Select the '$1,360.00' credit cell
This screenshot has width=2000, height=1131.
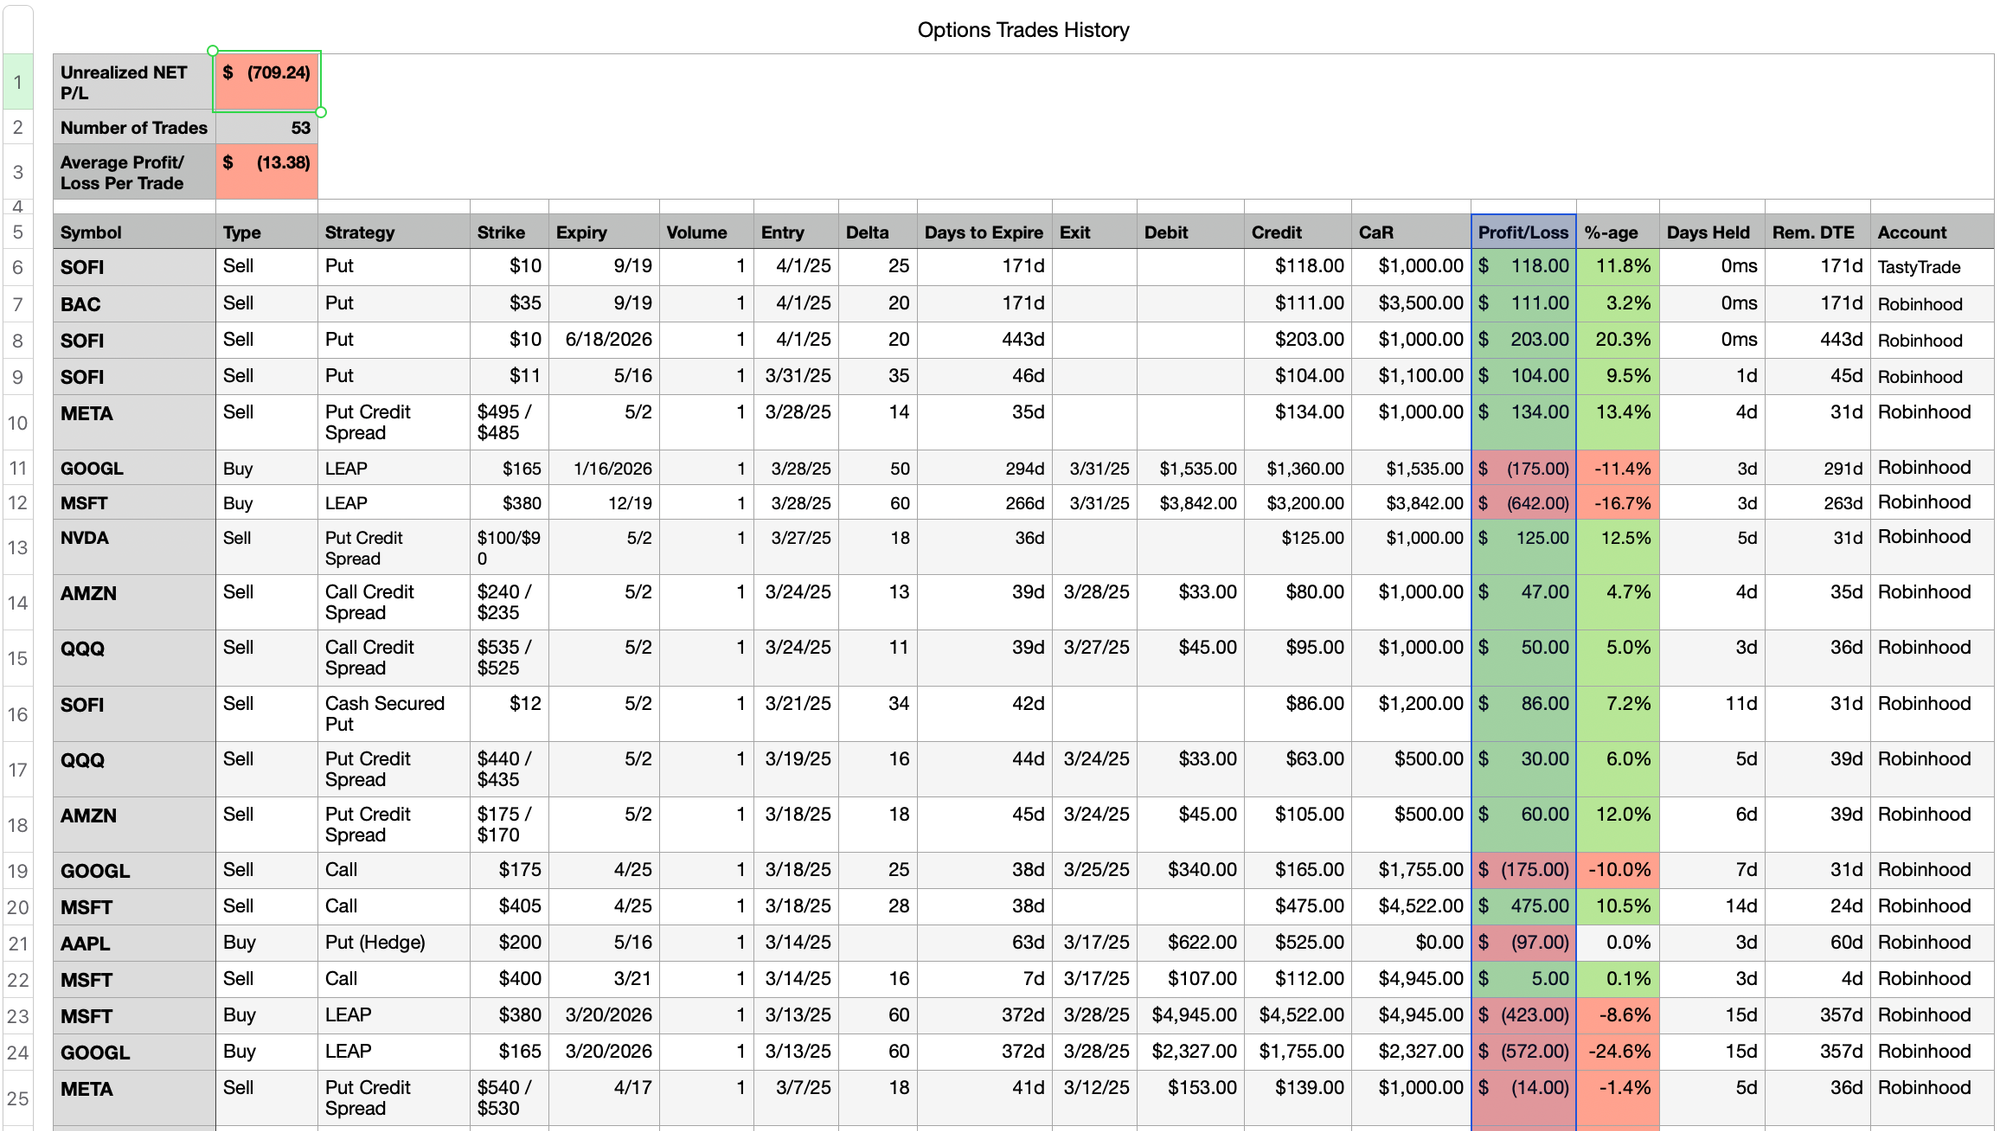(1298, 468)
